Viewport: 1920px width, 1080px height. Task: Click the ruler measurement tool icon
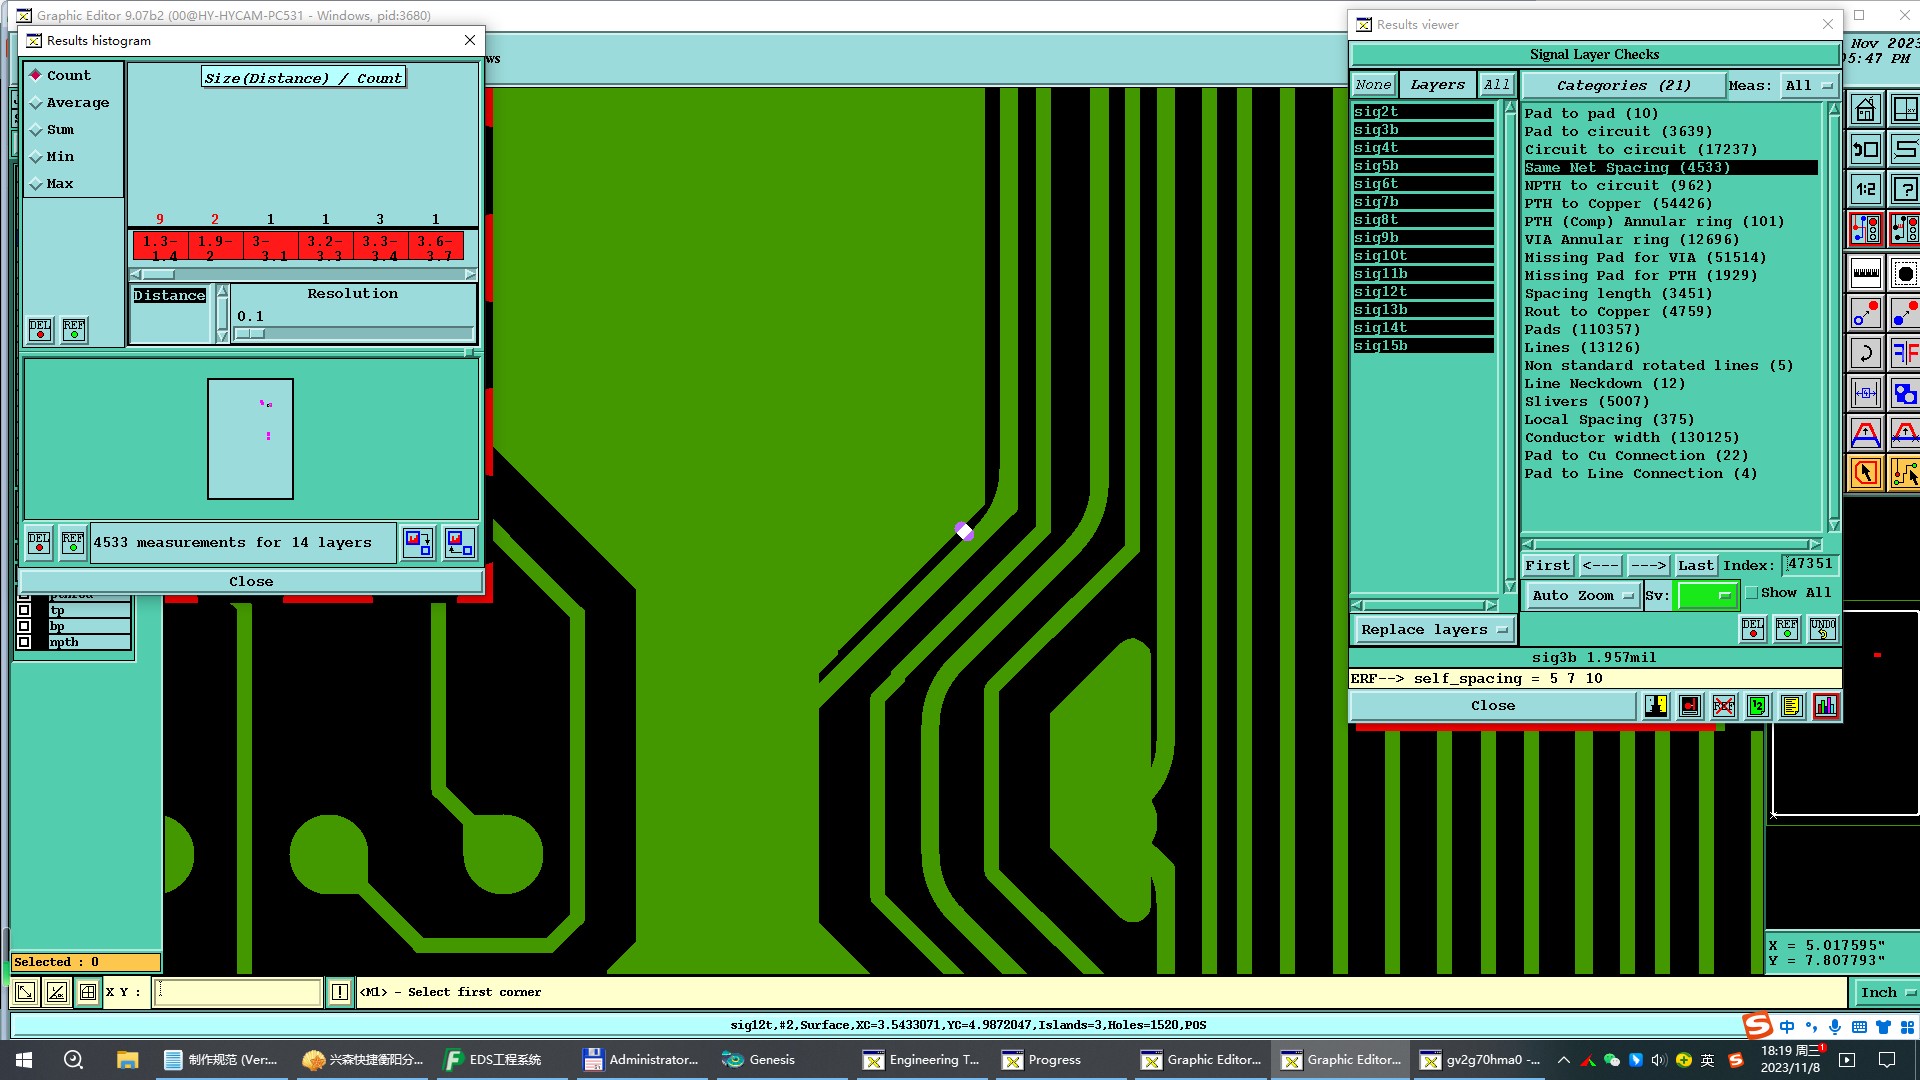pos(1865,272)
